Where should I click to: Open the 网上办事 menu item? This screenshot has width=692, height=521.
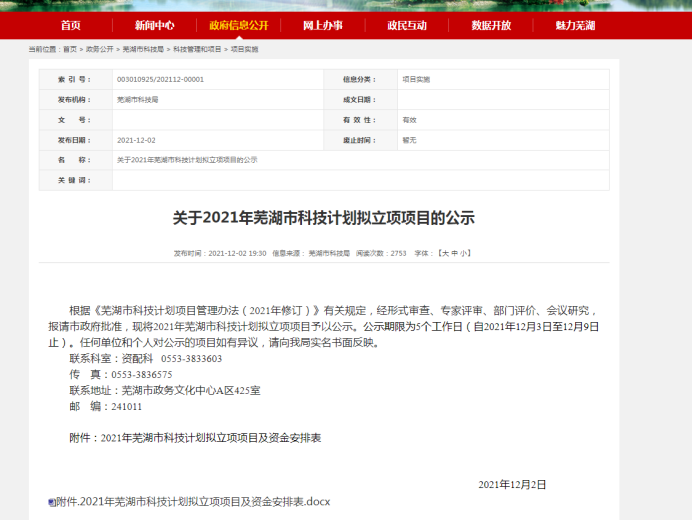[322, 25]
